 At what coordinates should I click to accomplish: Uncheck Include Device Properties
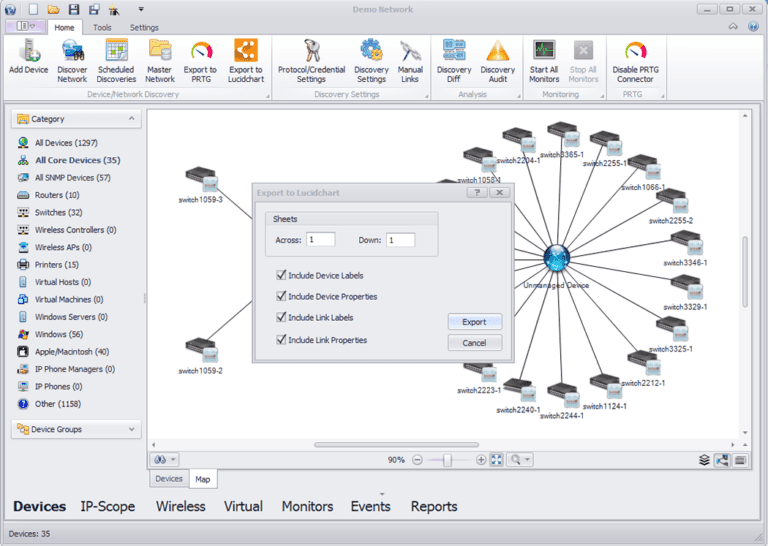[x=281, y=296]
